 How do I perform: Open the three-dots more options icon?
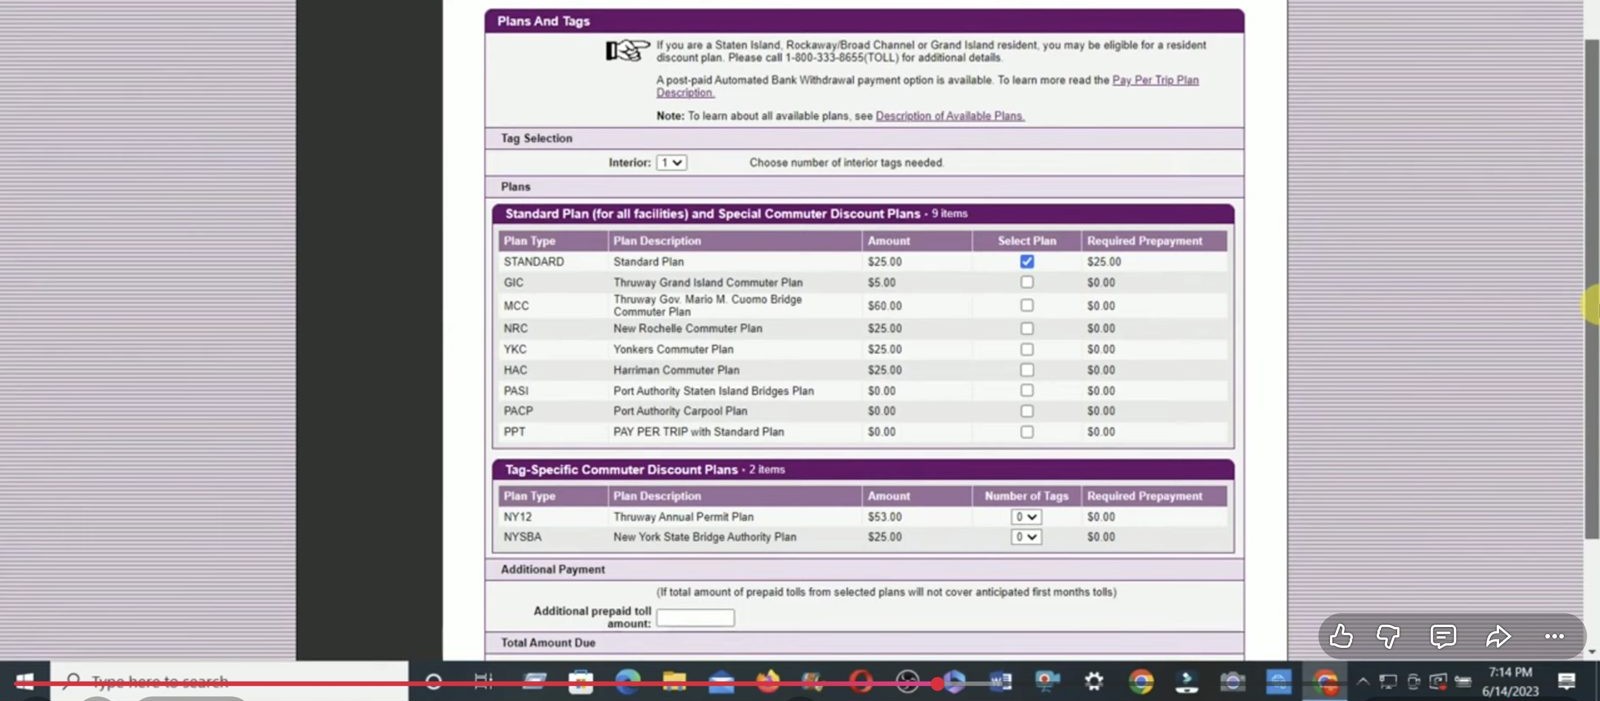(x=1554, y=636)
